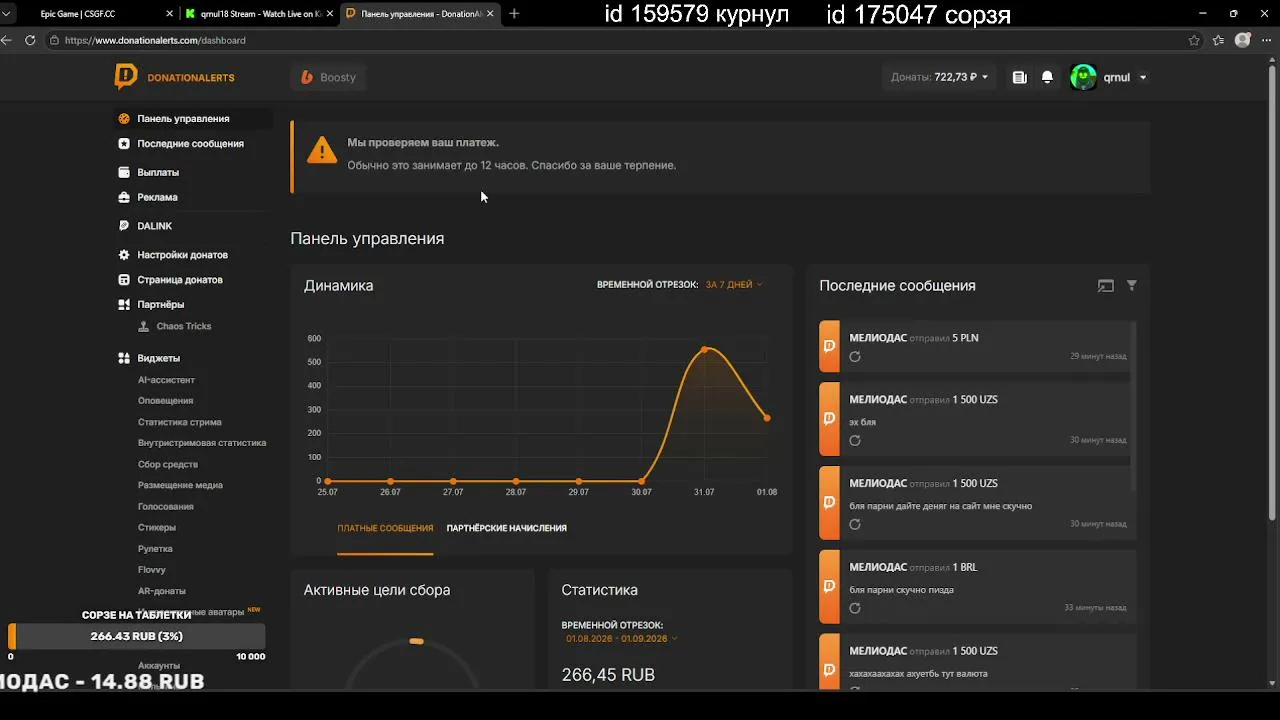Click the qrnul profile avatar
Image resolution: width=1280 pixels, height=720 pixels.
click(1083, 77)
